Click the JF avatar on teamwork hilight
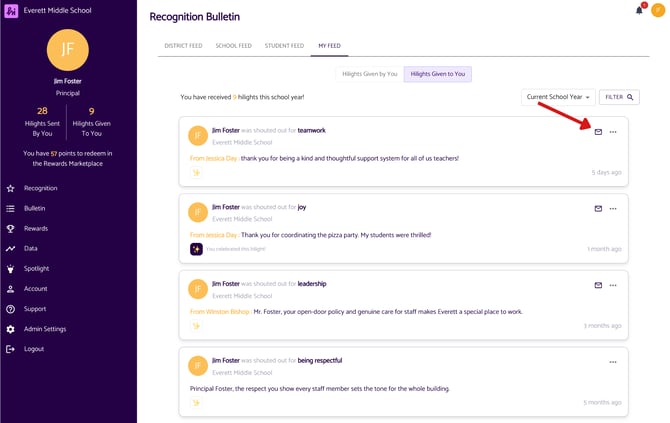This screenshot has width=670, height=423. coord(198,136)
